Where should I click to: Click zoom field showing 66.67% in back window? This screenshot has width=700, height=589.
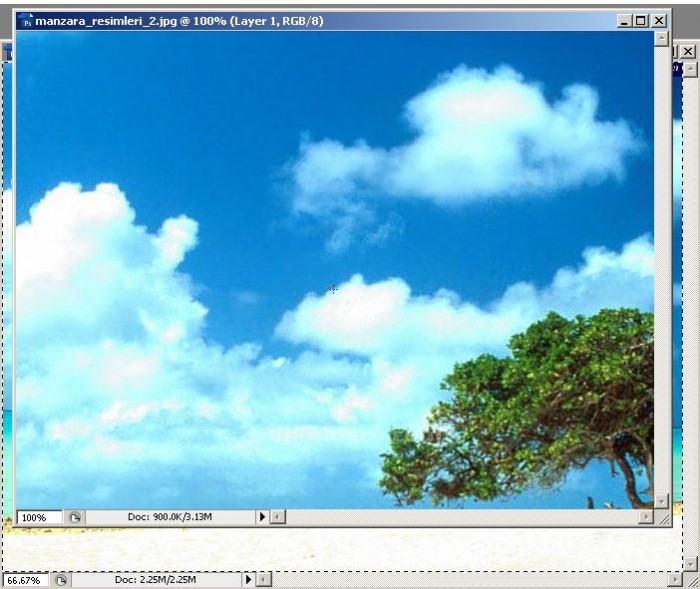(25, 580)
